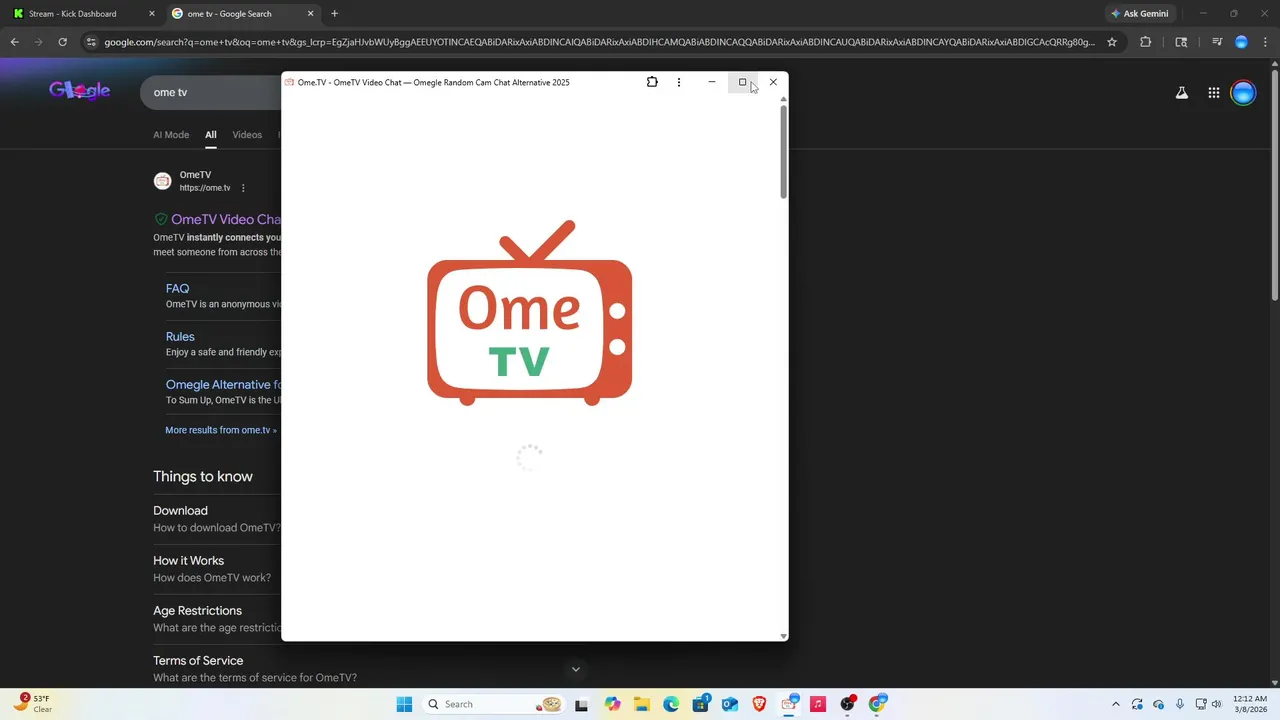1280x720 pixels.
Task: Expand the How it Works item
Action: tap(188, 560)
